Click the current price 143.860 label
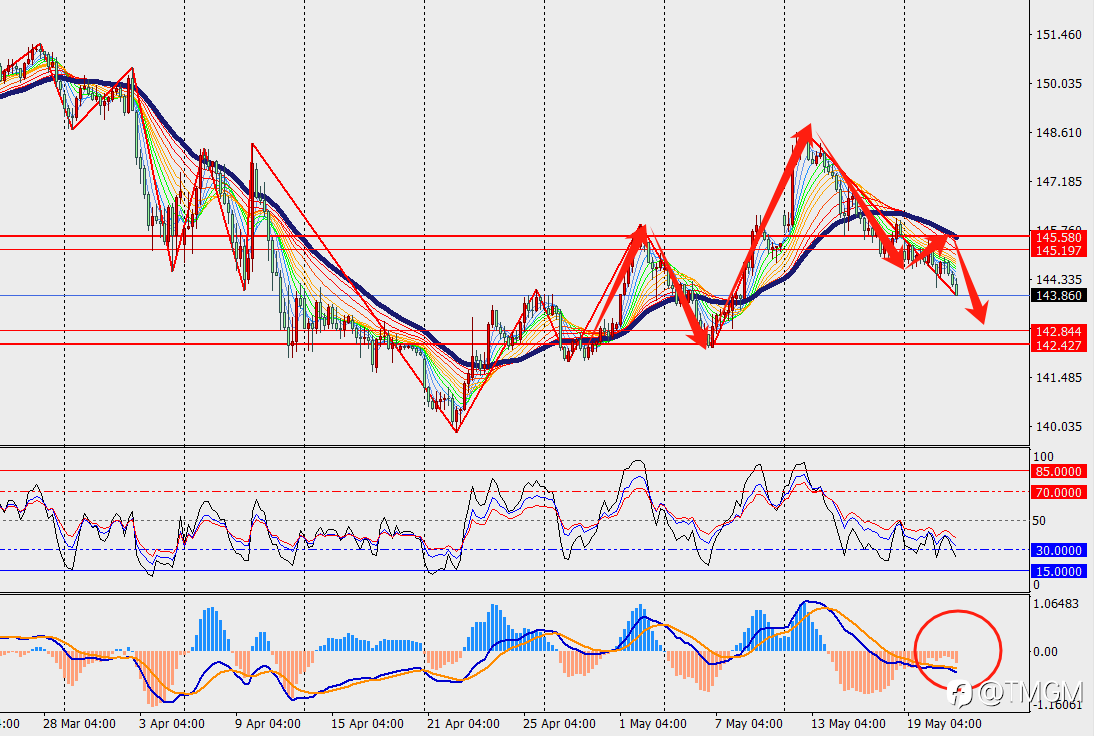The image size is (1095, 736). (x=1058, y=295)
